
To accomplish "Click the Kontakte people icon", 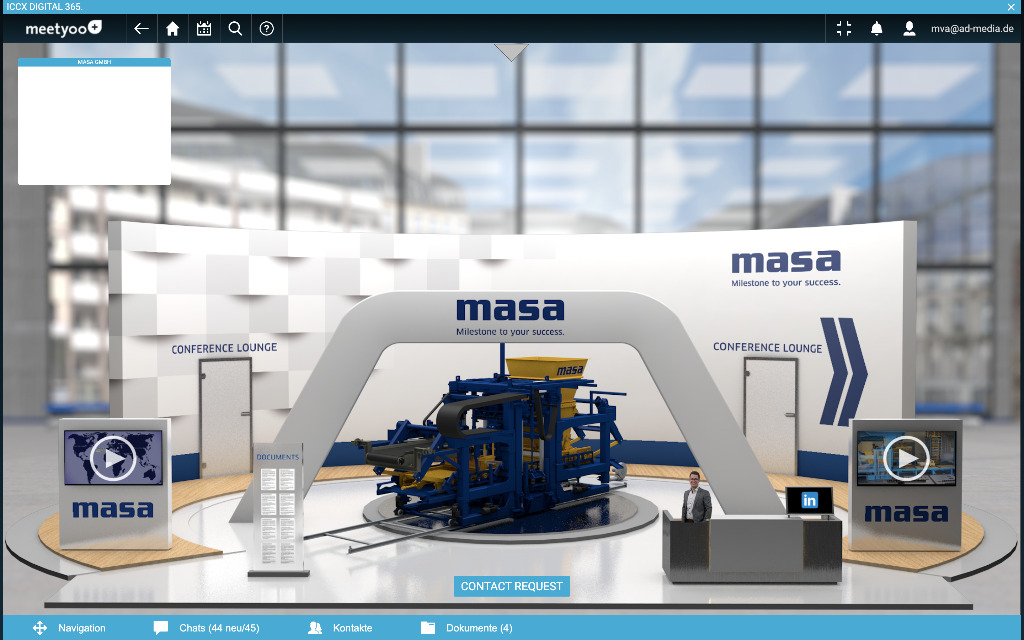I will pos(315,628).
